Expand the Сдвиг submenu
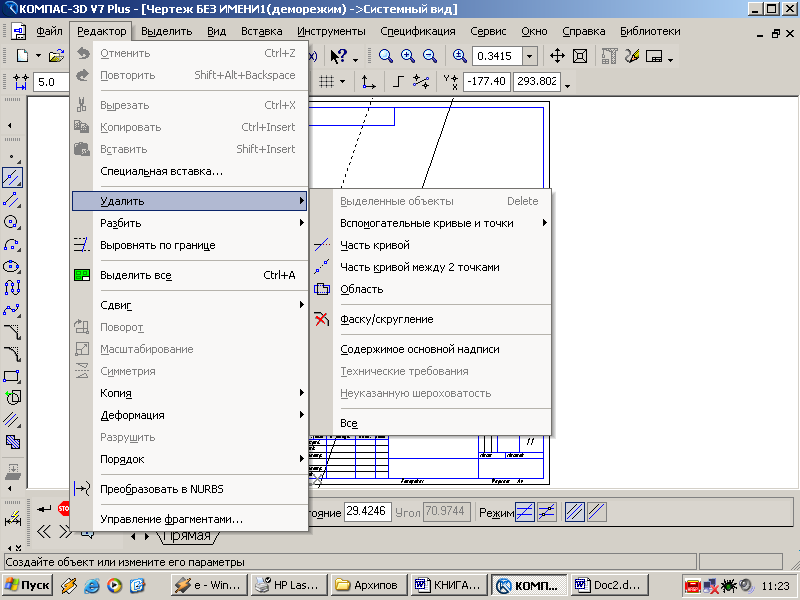 pos(189,305)
